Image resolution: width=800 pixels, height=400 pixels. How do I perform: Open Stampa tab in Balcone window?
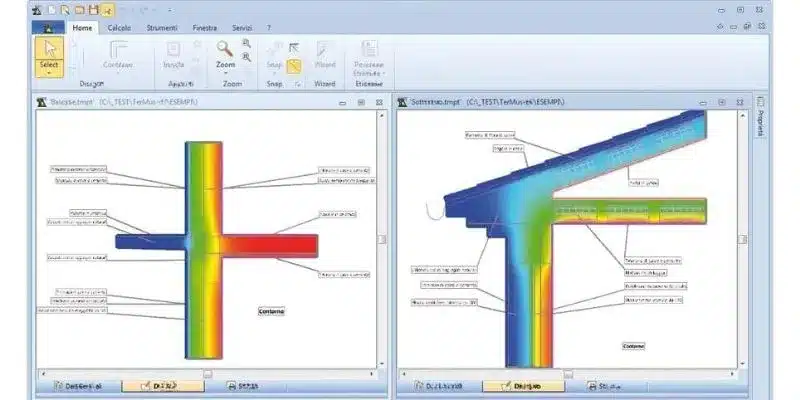tap(244, 386)
